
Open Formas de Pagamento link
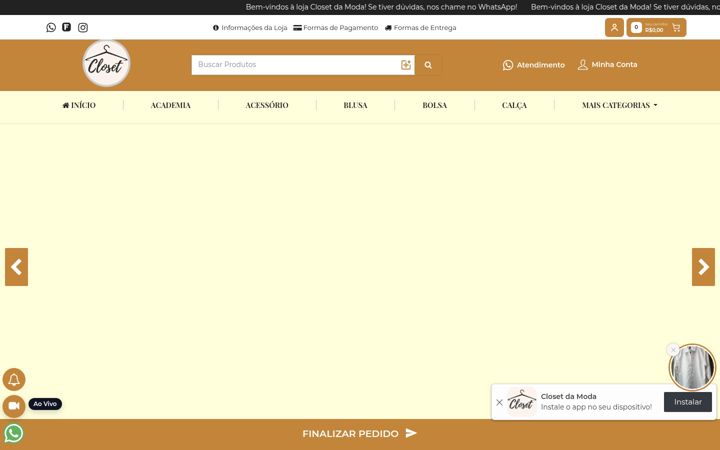(x=336, y=28)
